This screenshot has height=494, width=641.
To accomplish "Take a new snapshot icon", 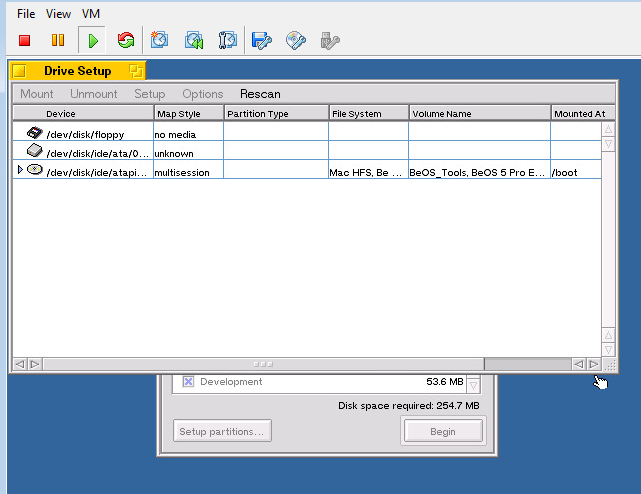I will click(x=160, y=41).
